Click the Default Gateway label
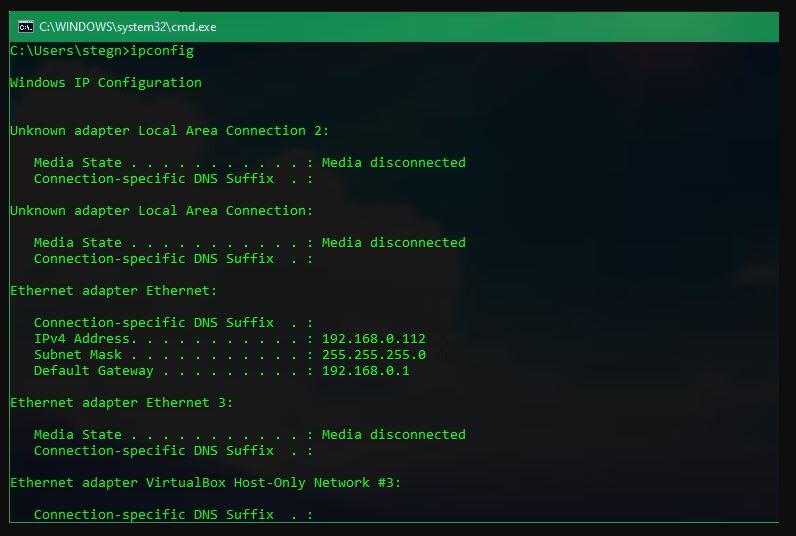The width and height of the screenshot is (796, 536). (x=93, y=371)
